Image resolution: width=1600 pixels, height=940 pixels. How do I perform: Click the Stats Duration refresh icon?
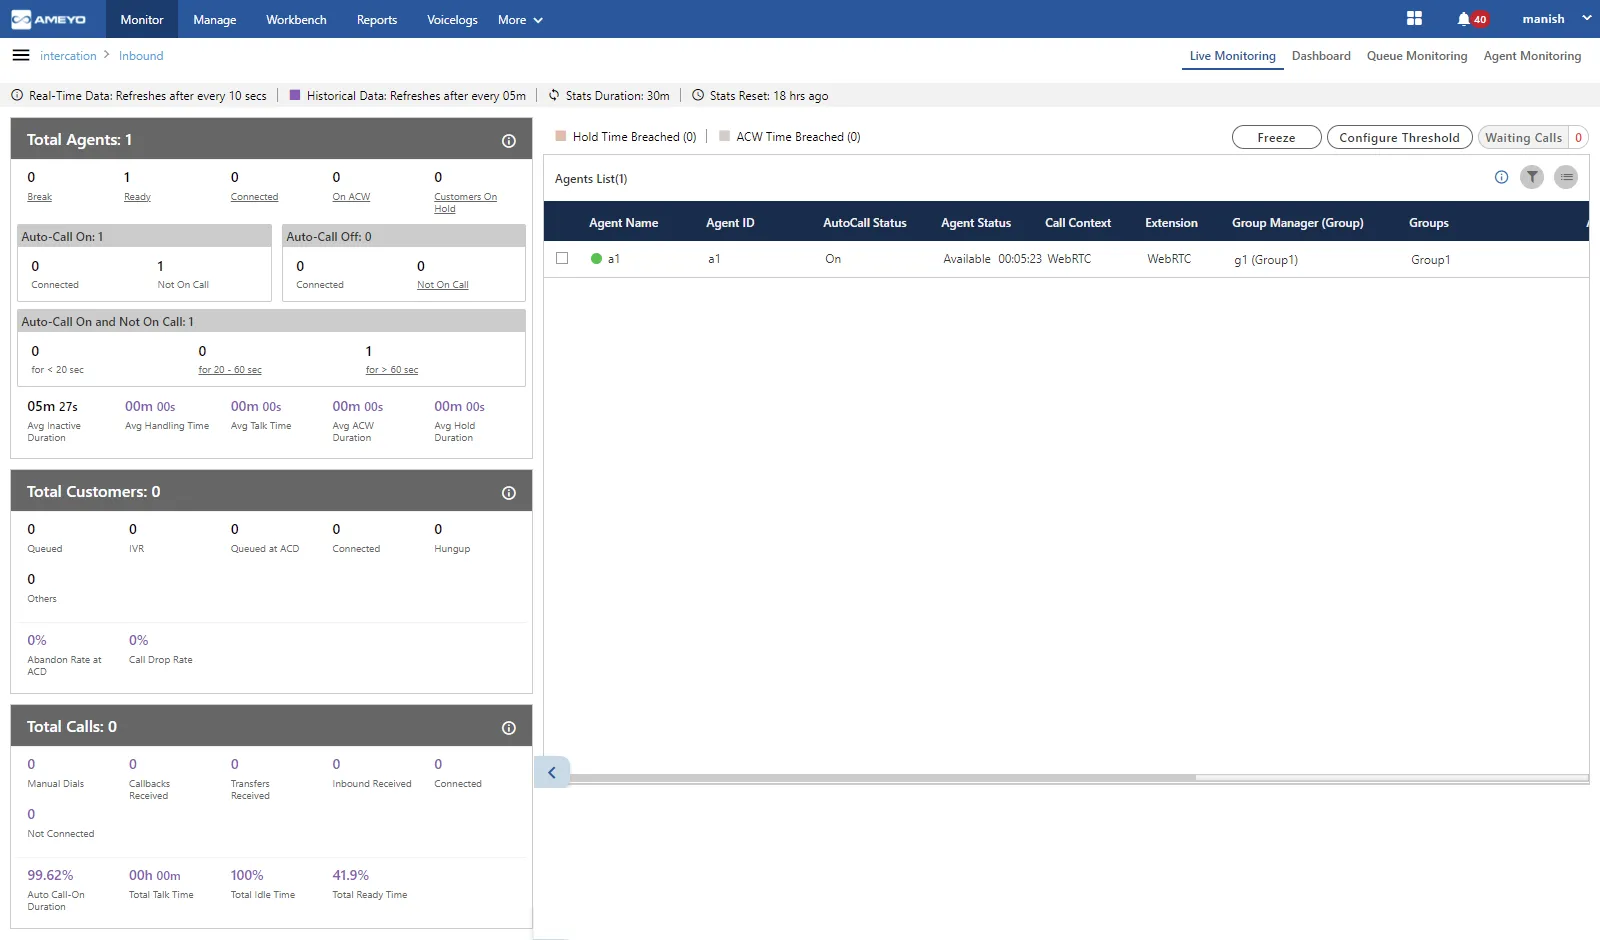[x=554, y=95]
